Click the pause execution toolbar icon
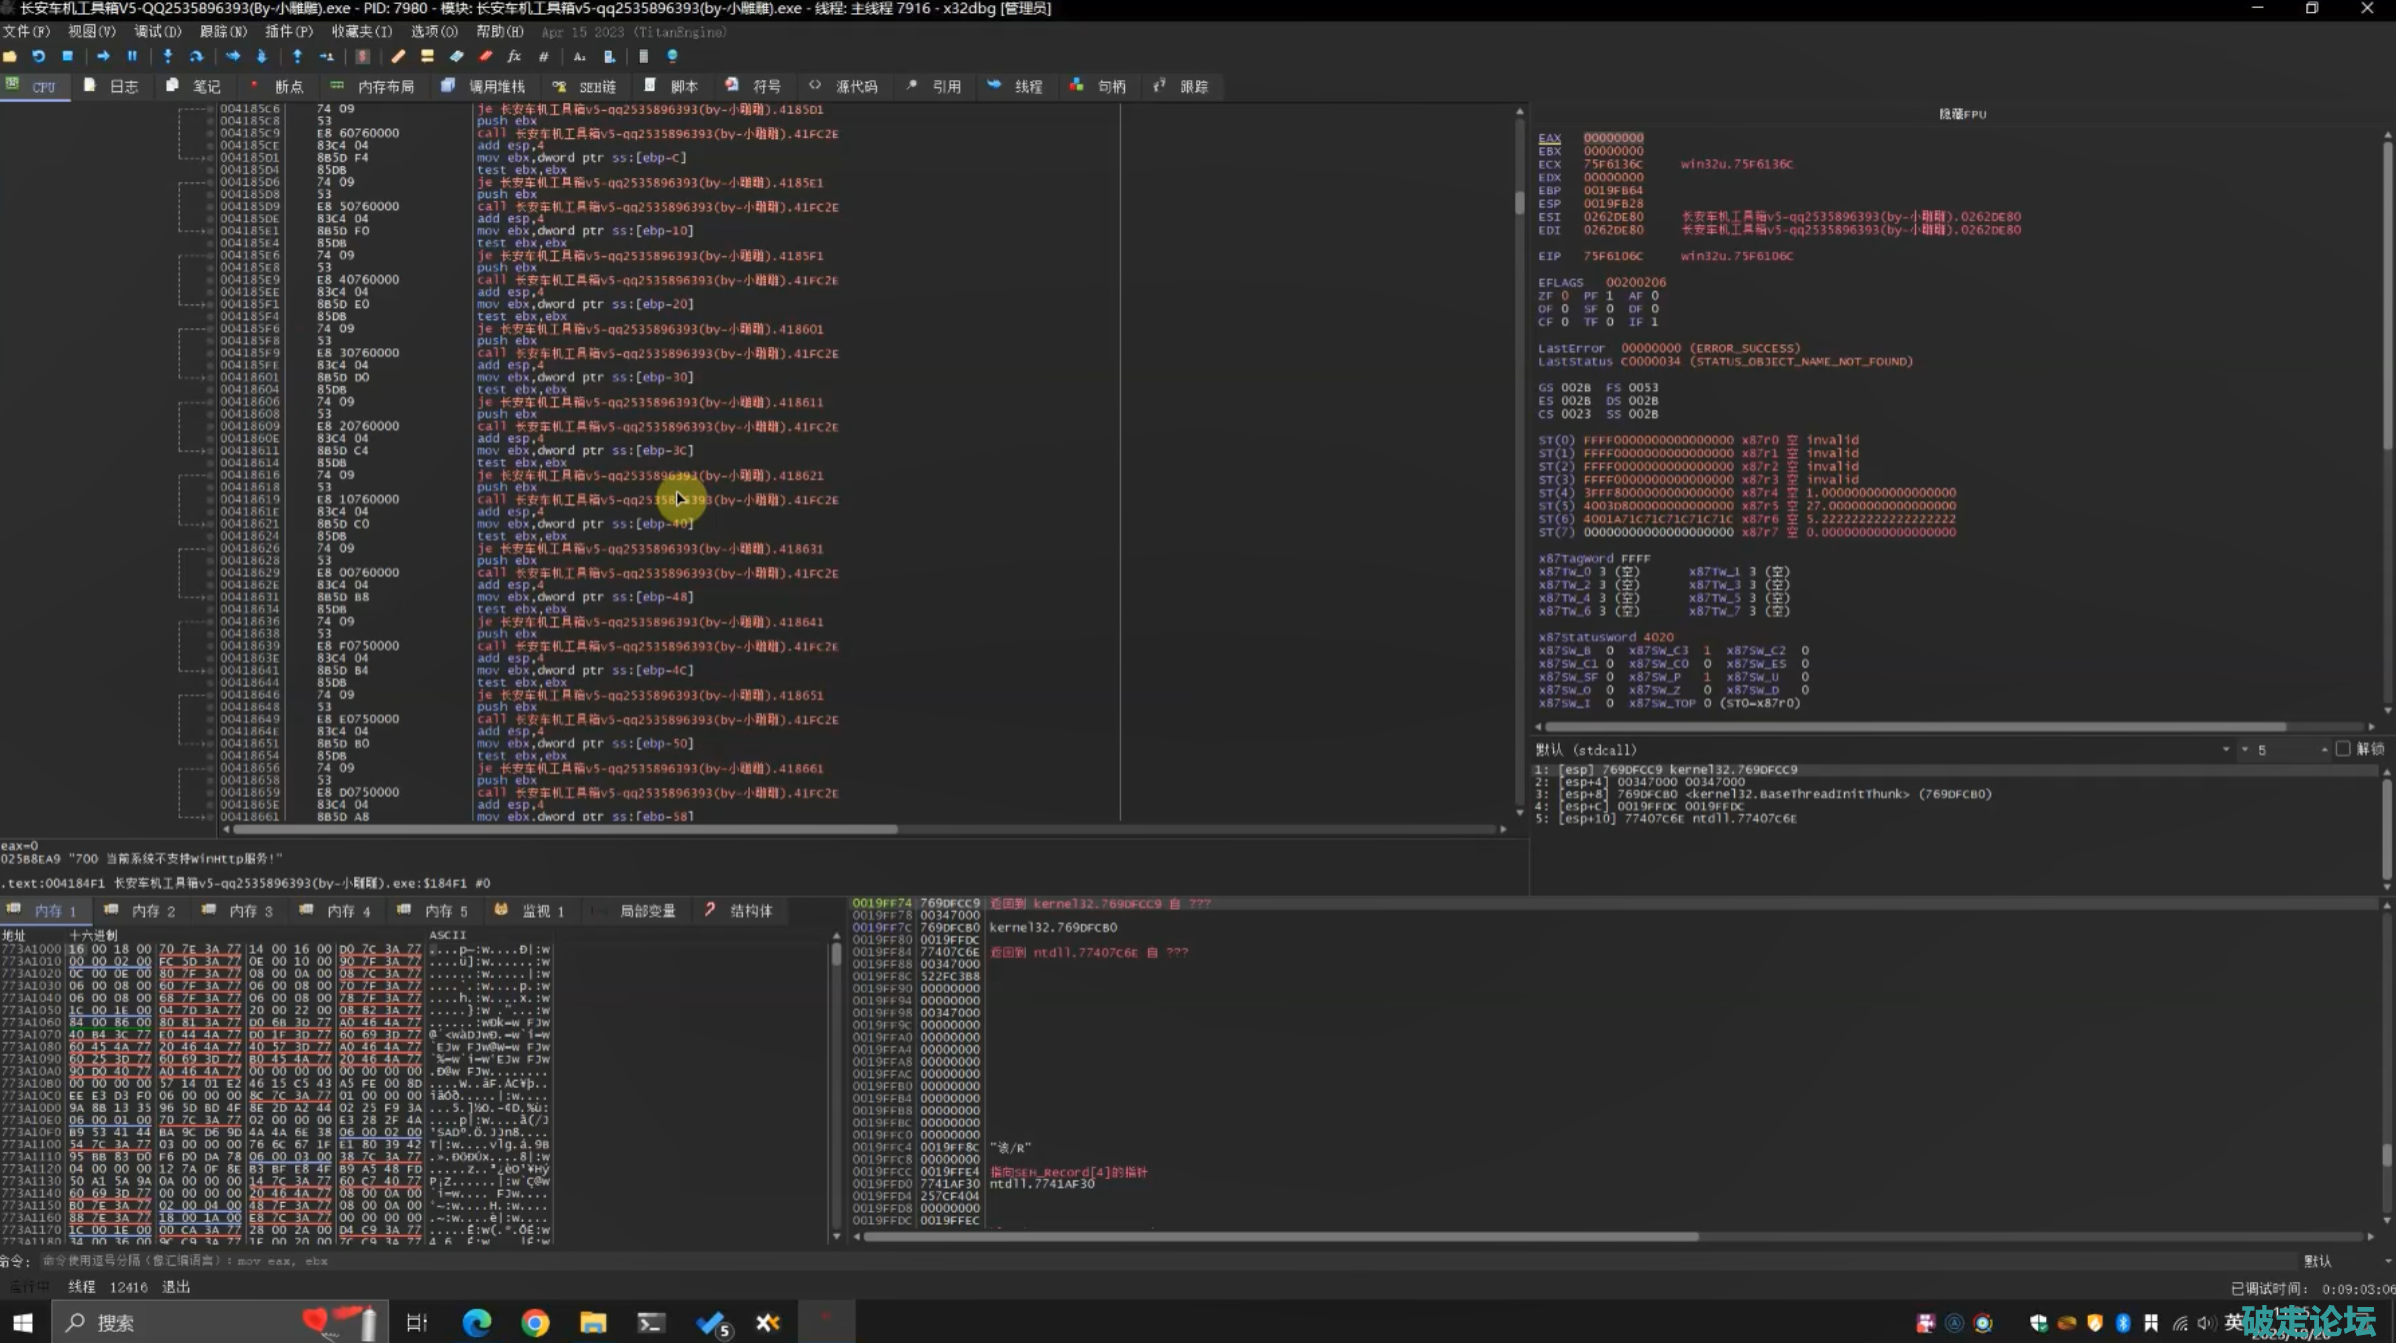 [x=132, y=57]
